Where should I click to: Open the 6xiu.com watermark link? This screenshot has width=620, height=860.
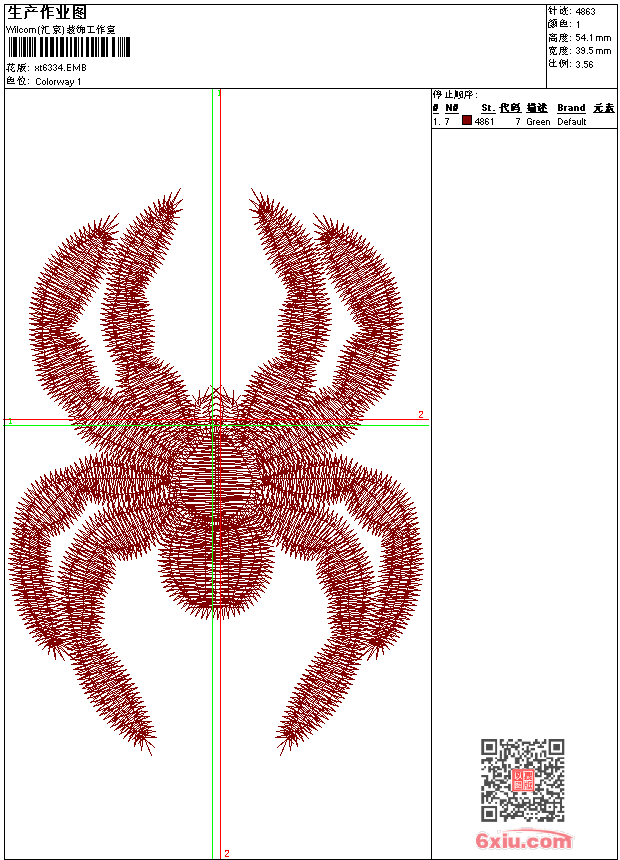click(524, 841)
